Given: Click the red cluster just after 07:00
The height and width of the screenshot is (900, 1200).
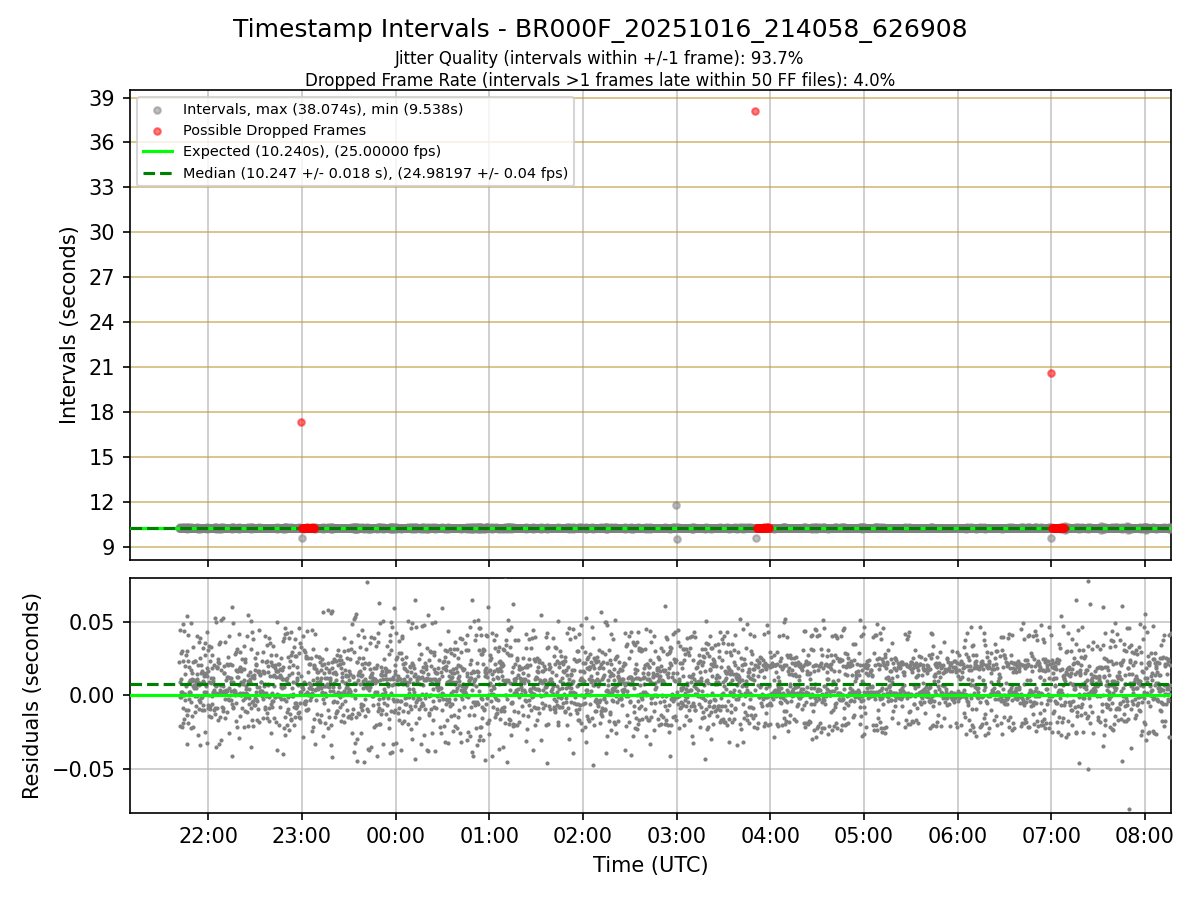Looking at the screenshot, I should (x=1058, y=528).
